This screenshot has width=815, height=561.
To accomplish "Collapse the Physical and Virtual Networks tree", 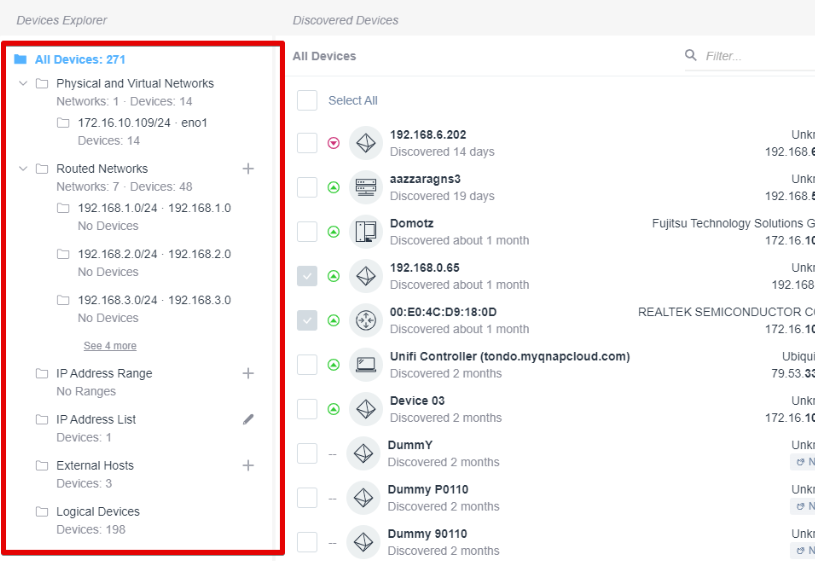I will pos(23,84).
